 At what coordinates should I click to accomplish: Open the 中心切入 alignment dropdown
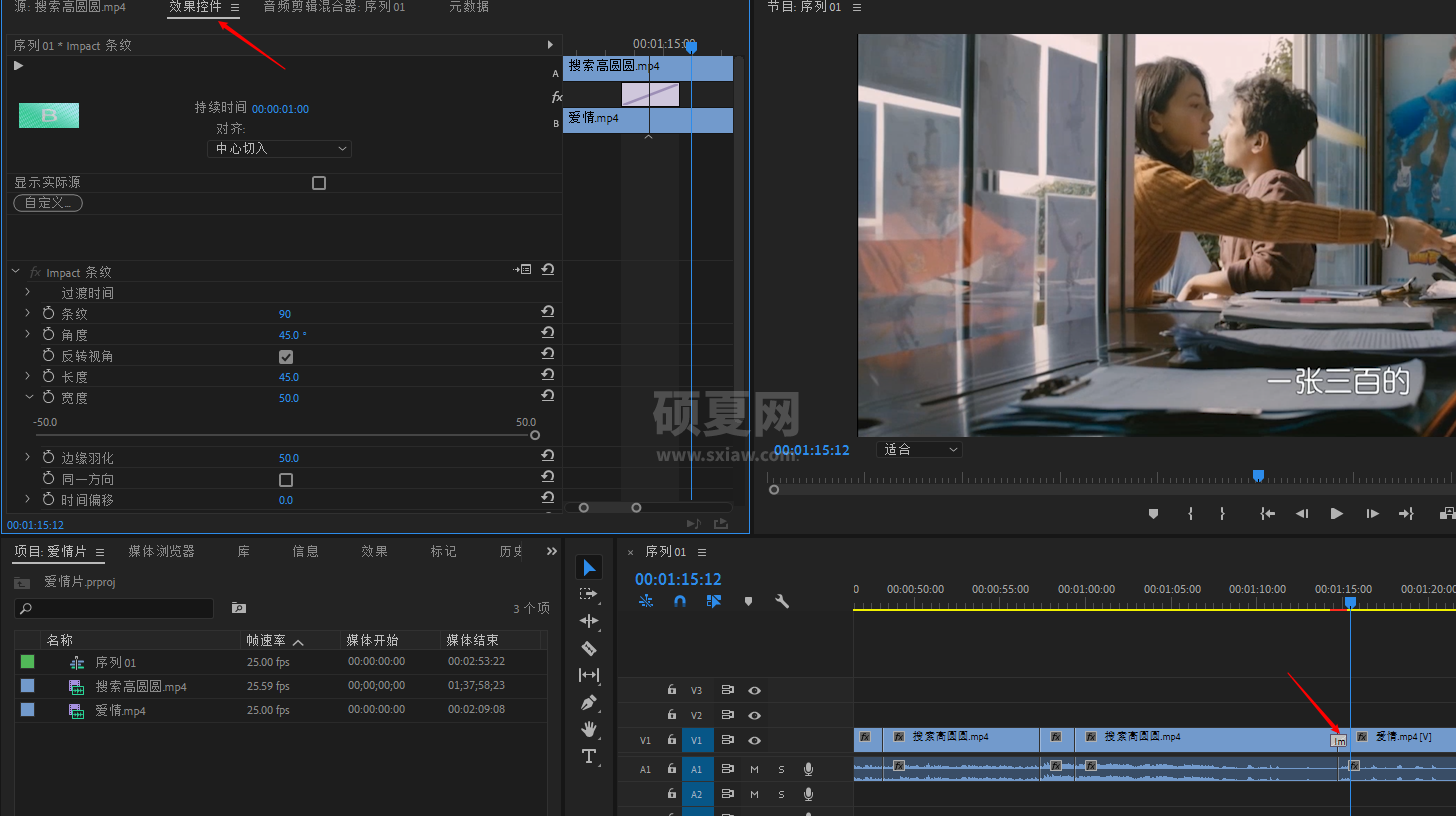[279, 148]
